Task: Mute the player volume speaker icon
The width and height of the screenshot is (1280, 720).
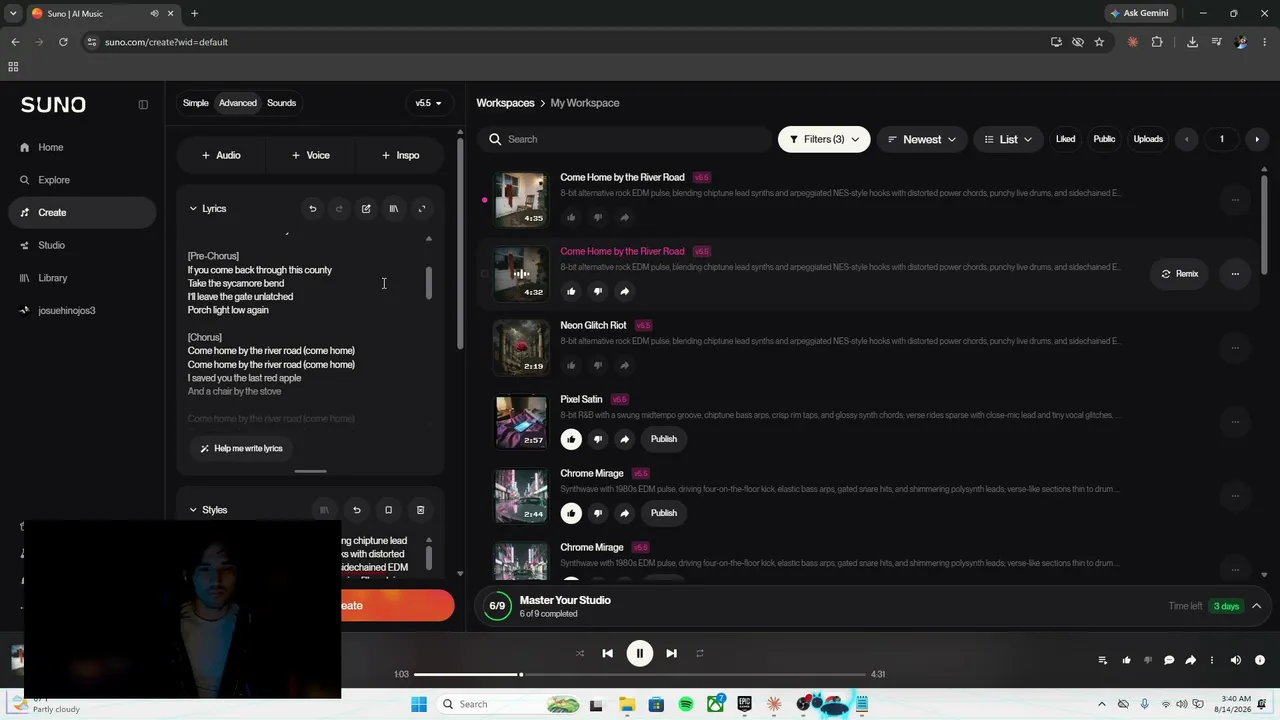Action: [x=1236, y=660]
